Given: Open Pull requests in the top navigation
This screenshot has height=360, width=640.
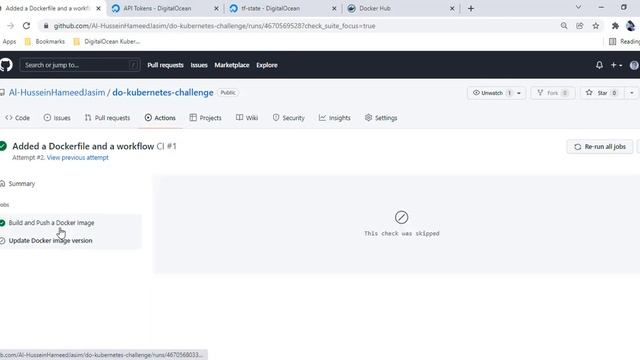Looking at the screenshot, I should tap(165, 65).
